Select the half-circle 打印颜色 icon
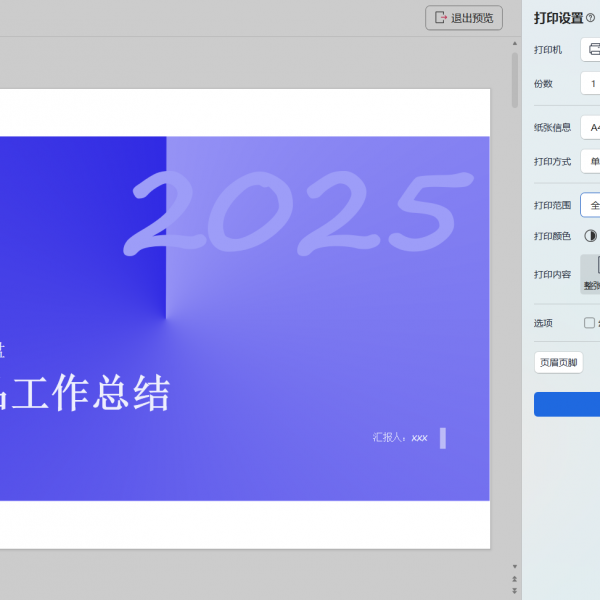The width and height of the screenshot is (600, 600). [590, 236]
